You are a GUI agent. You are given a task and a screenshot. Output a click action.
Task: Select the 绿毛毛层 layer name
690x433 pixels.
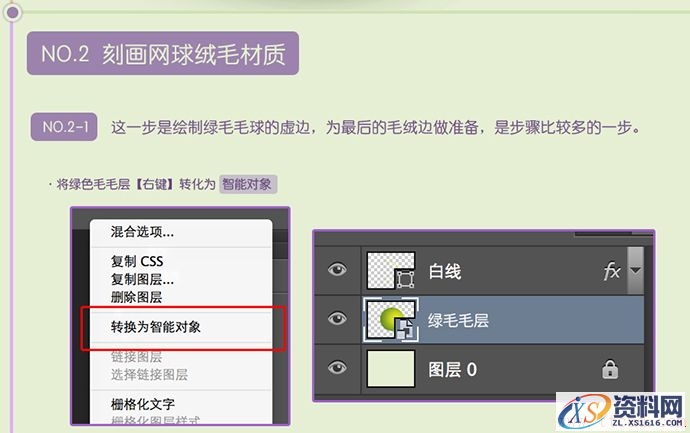pos(459,320)
